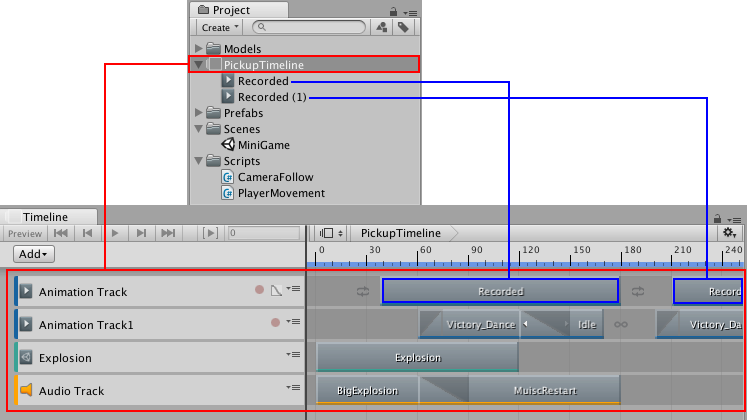The width and height of the screenshot is (747, 420).
Task: Click the Scenes folder icon
Action: 213,129
